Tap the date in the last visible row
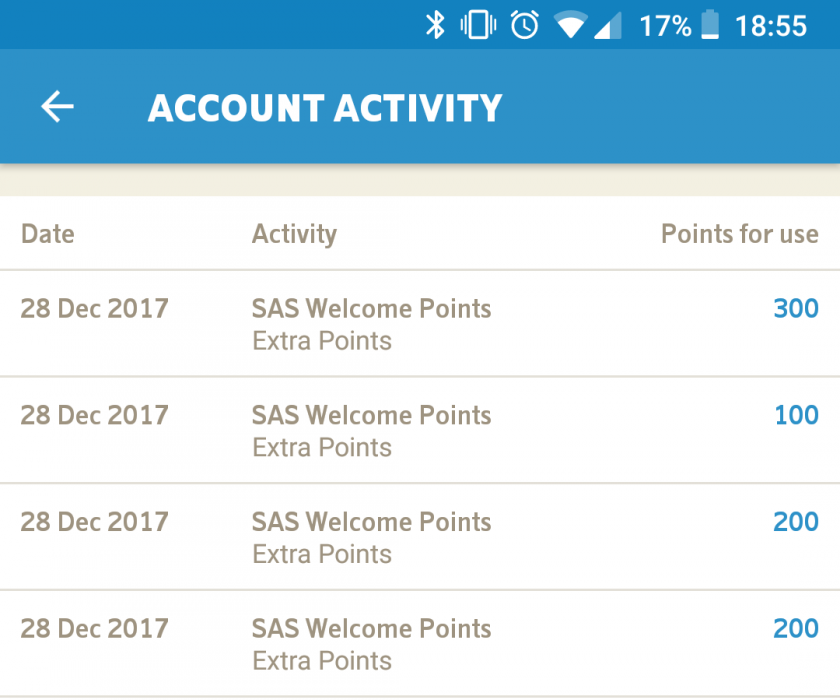This screenshot has height=700, width=840. click(95, 628)
